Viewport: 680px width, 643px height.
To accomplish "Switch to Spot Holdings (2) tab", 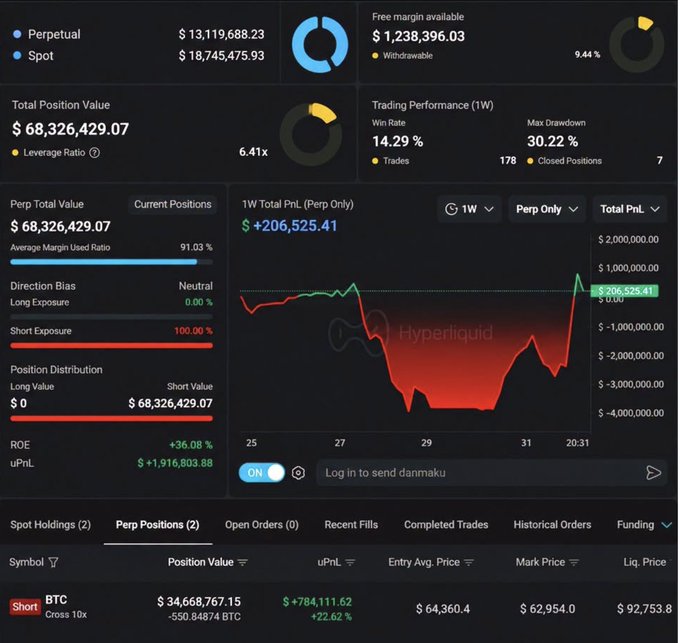I will 51,525.
